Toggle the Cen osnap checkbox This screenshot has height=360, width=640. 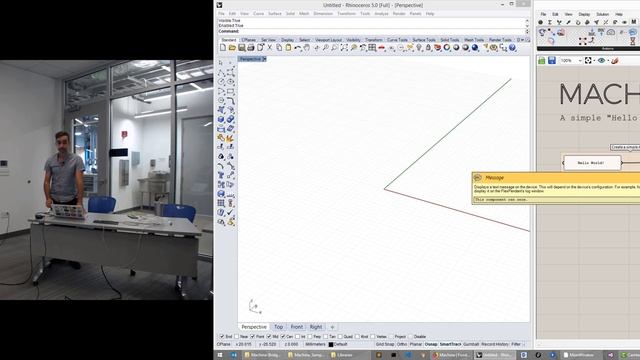pyautogui.click(x=283, y=337)
